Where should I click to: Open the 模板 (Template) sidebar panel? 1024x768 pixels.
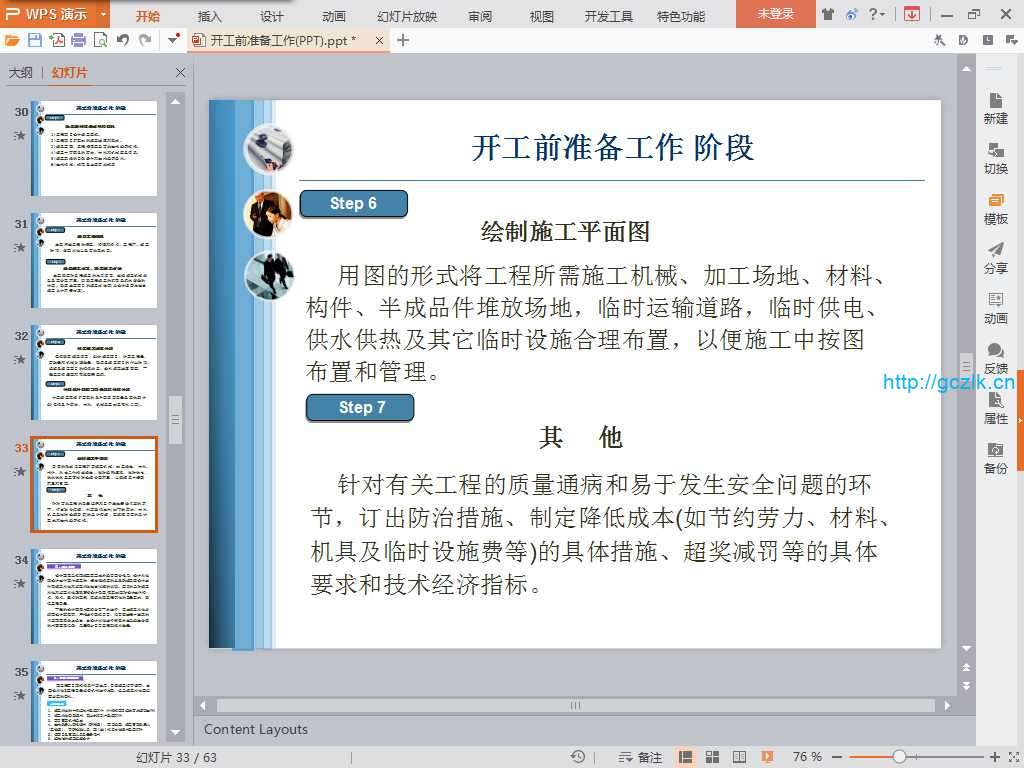click(995, 208)
